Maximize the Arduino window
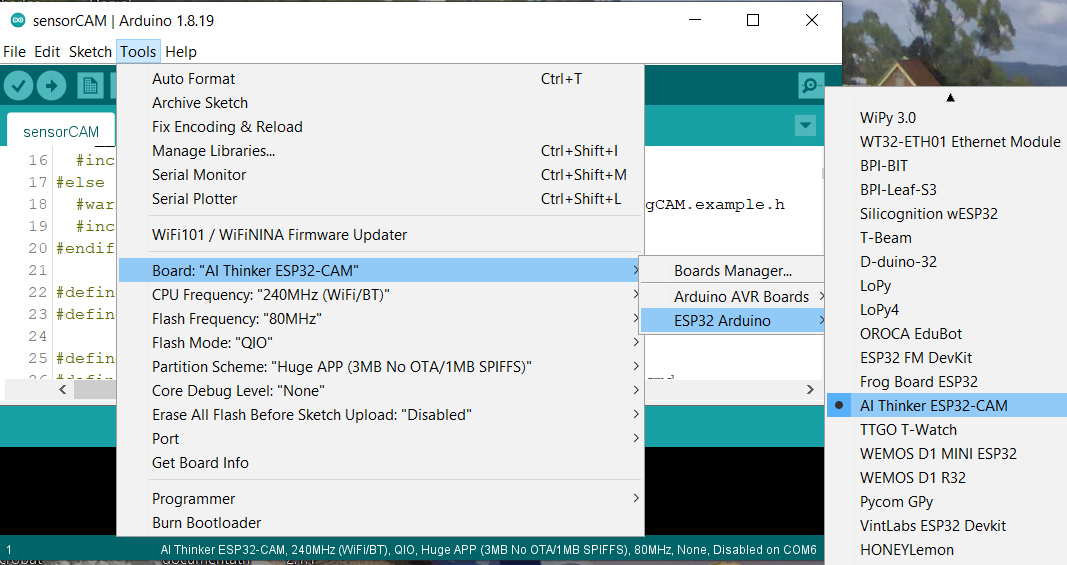Screen dimensions: 1067x565 tap(753, 20)
